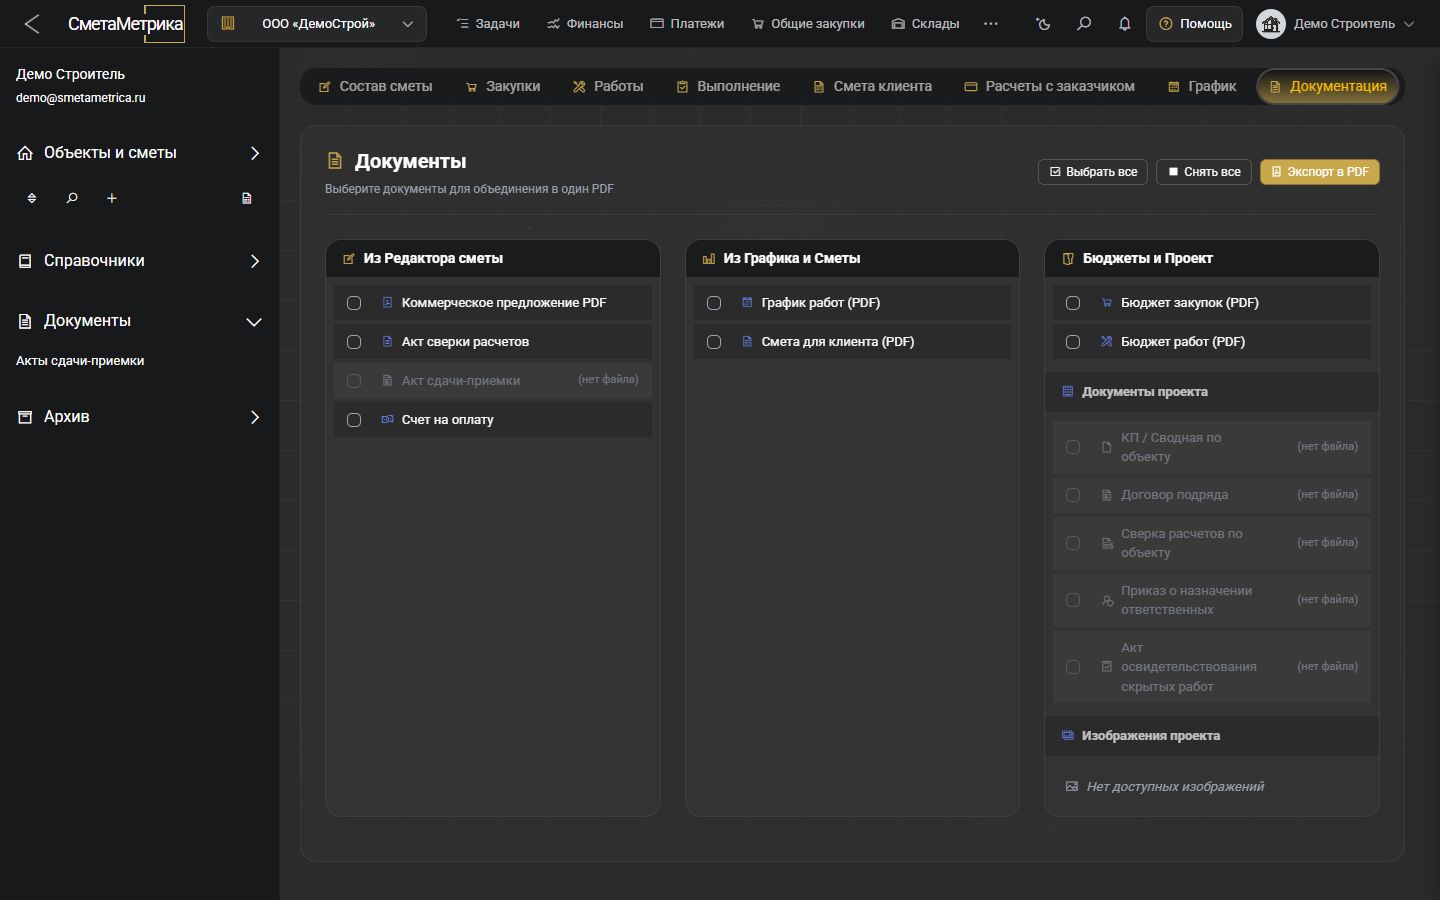Viewport: 1440px width, 900px height.
Task: Switch to Выполнение tab
Action: [x=728, y=87]
